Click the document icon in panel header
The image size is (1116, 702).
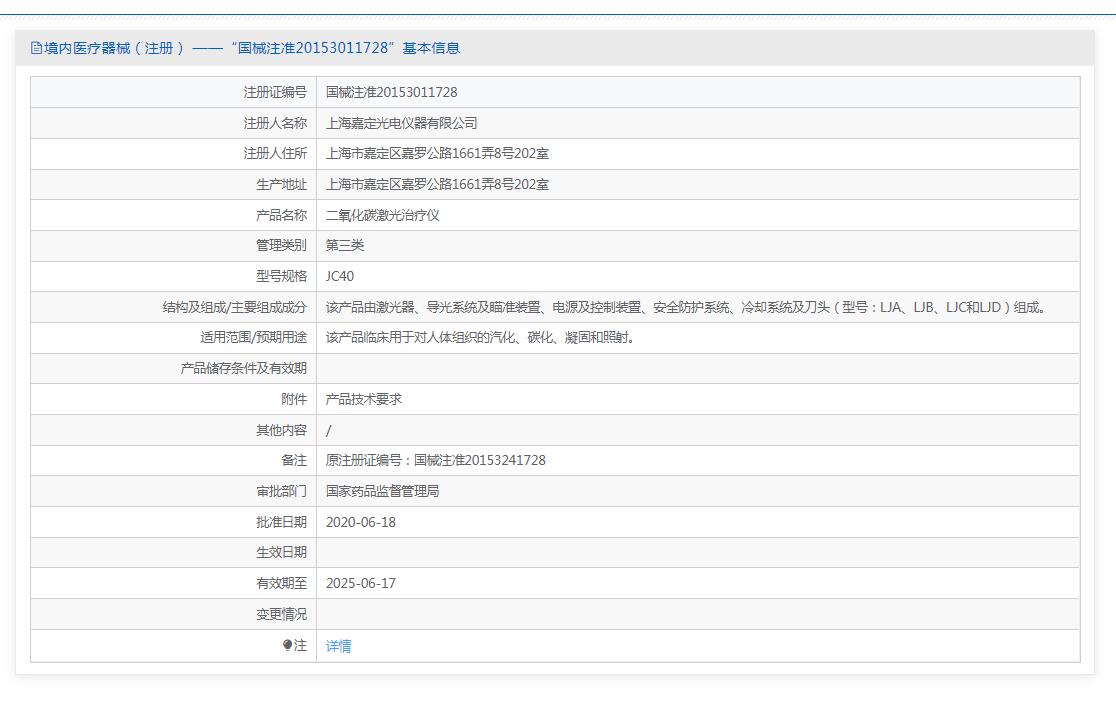[37, 48]
